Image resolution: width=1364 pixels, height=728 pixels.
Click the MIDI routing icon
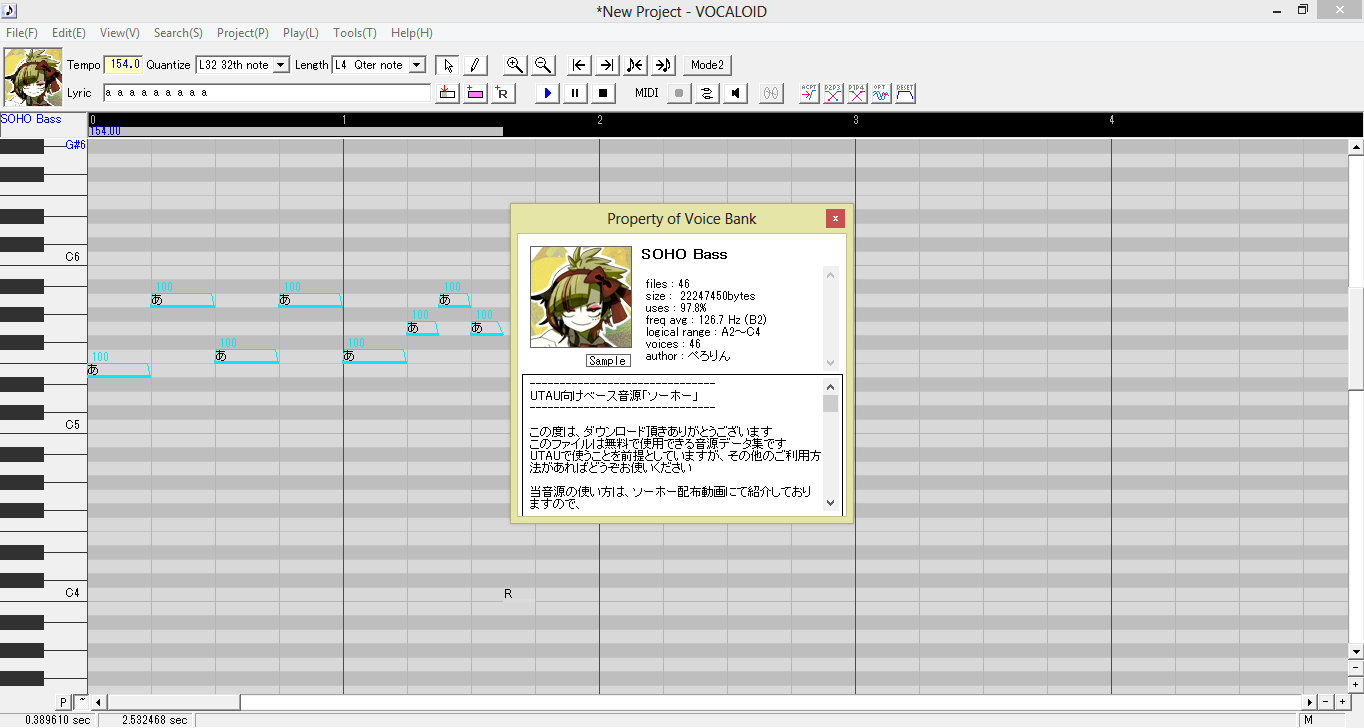click(x=707, y=93)
